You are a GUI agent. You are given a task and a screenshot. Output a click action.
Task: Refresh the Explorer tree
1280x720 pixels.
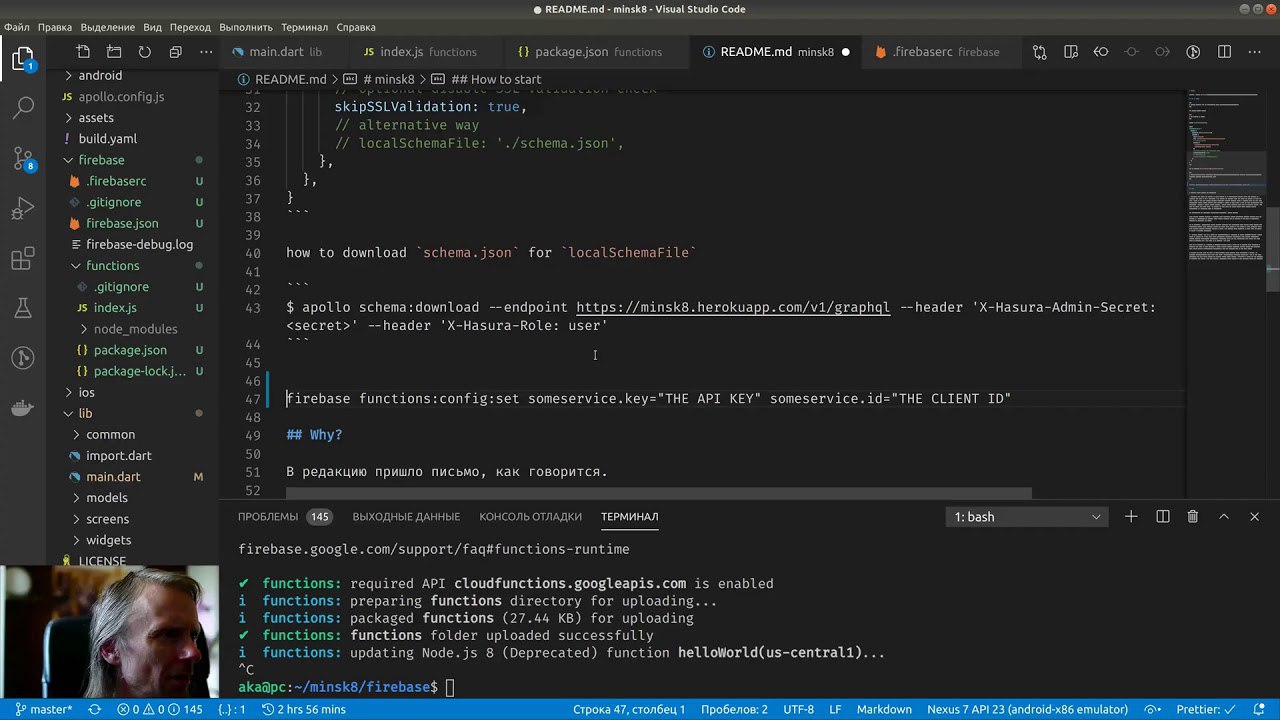(x=145, y=52)
